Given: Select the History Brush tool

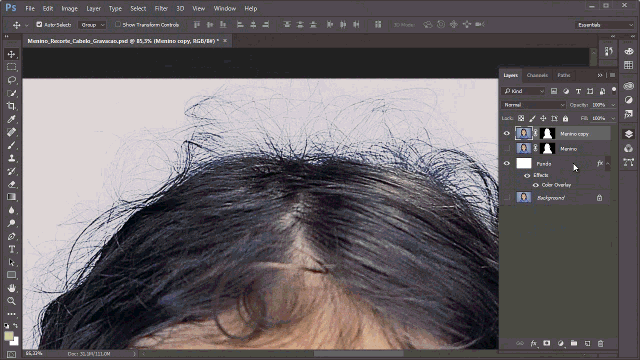Looking at the screenshot, I should pos(11,171).
